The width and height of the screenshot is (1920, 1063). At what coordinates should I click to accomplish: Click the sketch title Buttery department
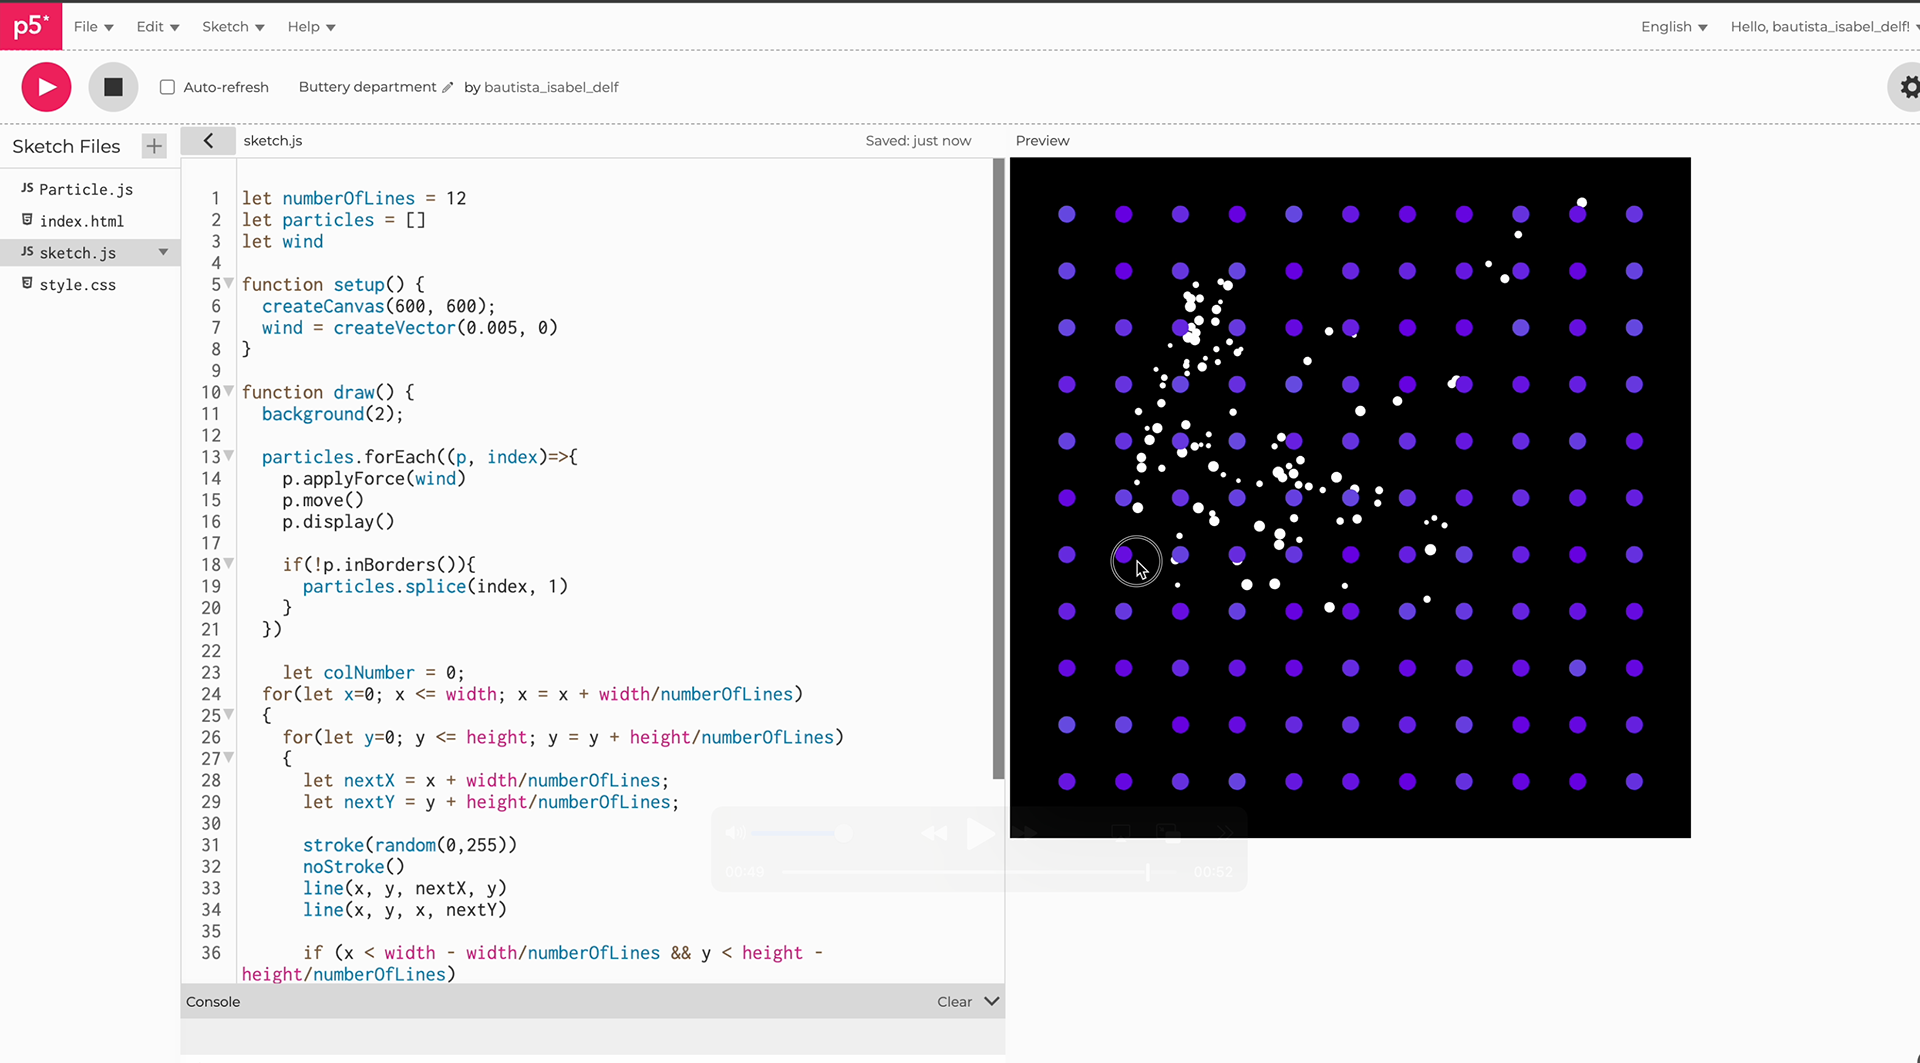[367, 87]
